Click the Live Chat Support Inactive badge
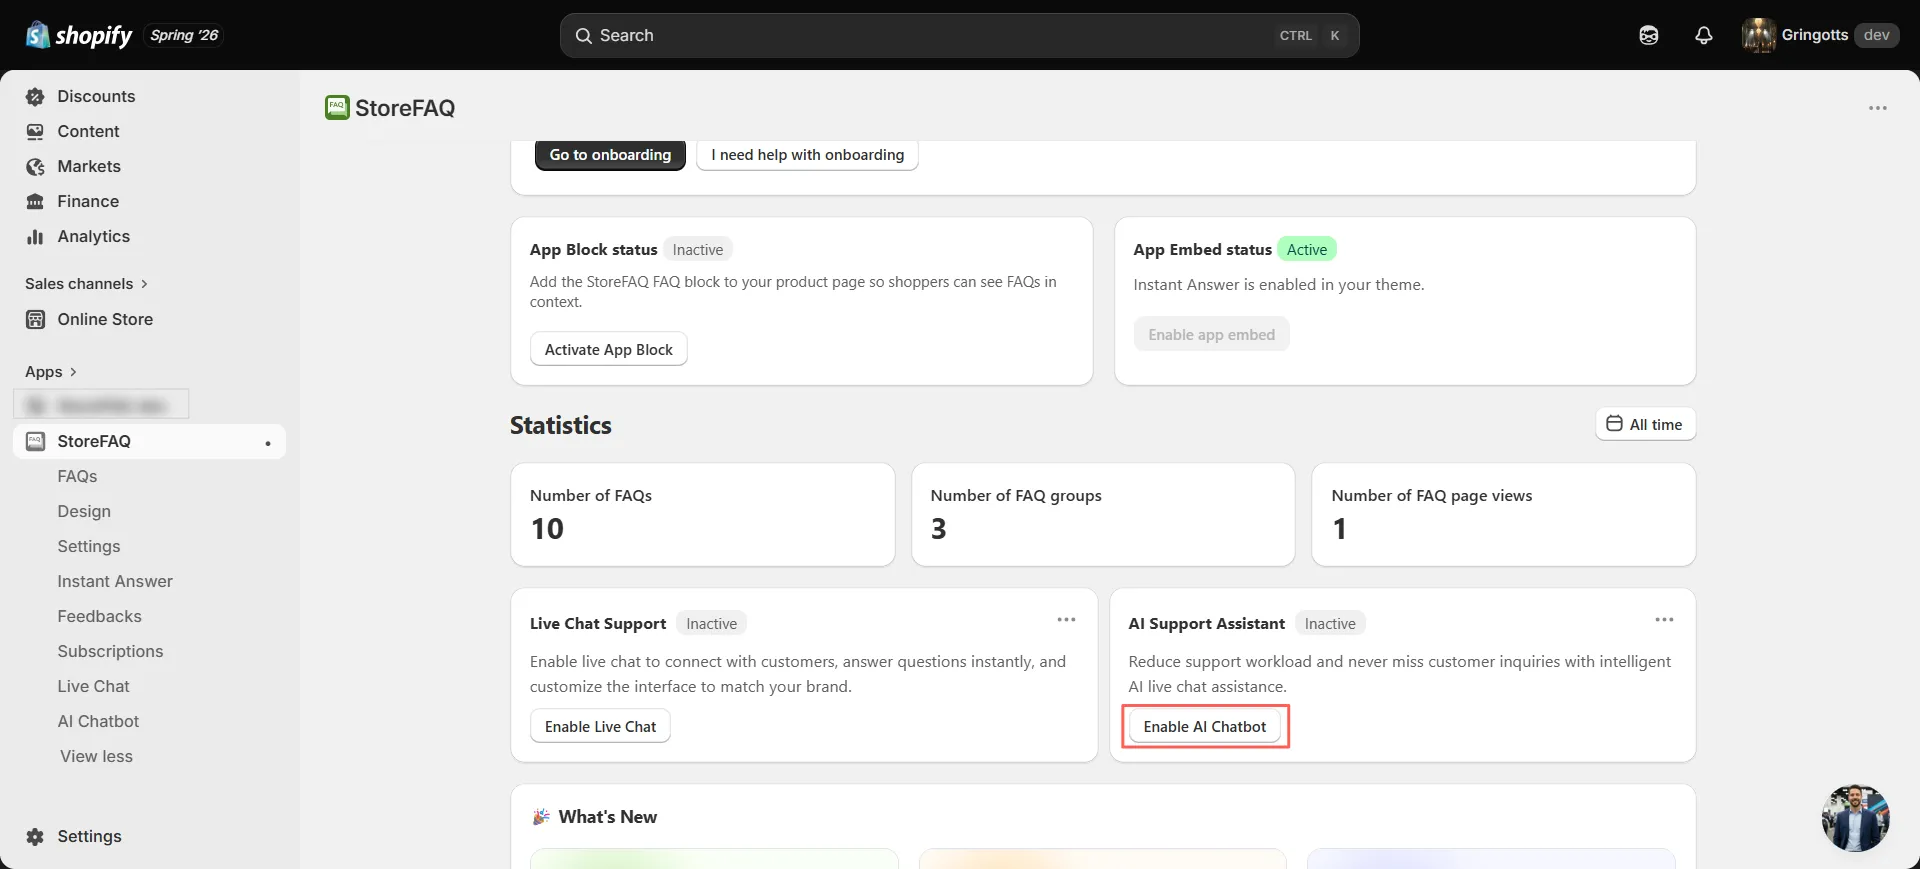Screen dimensions: 1920x869 click(711, 623)
